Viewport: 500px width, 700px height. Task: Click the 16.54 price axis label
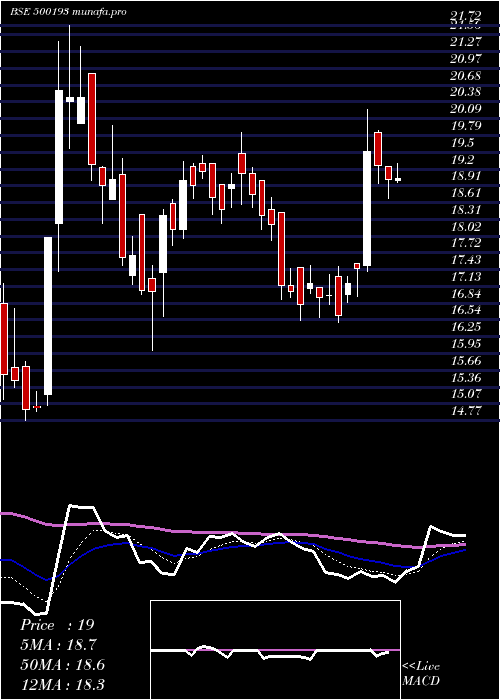[466, 310]
